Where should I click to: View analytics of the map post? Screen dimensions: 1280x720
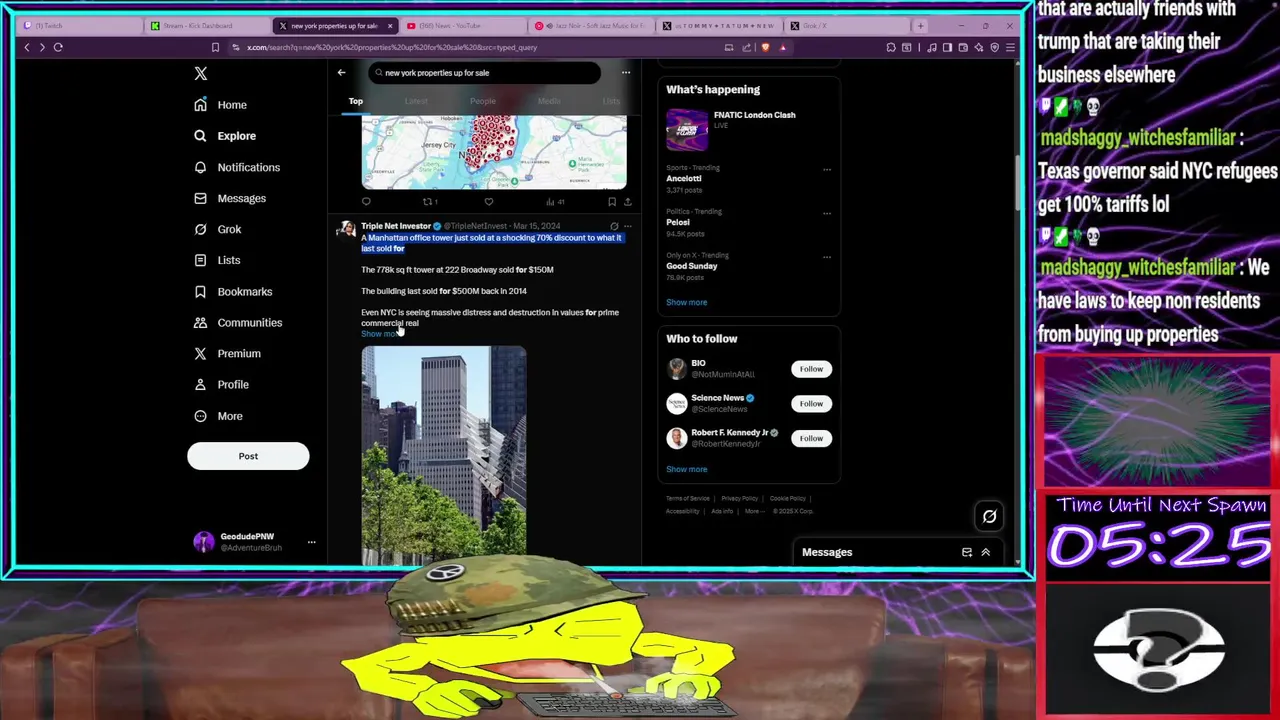(x=555, y=202)
